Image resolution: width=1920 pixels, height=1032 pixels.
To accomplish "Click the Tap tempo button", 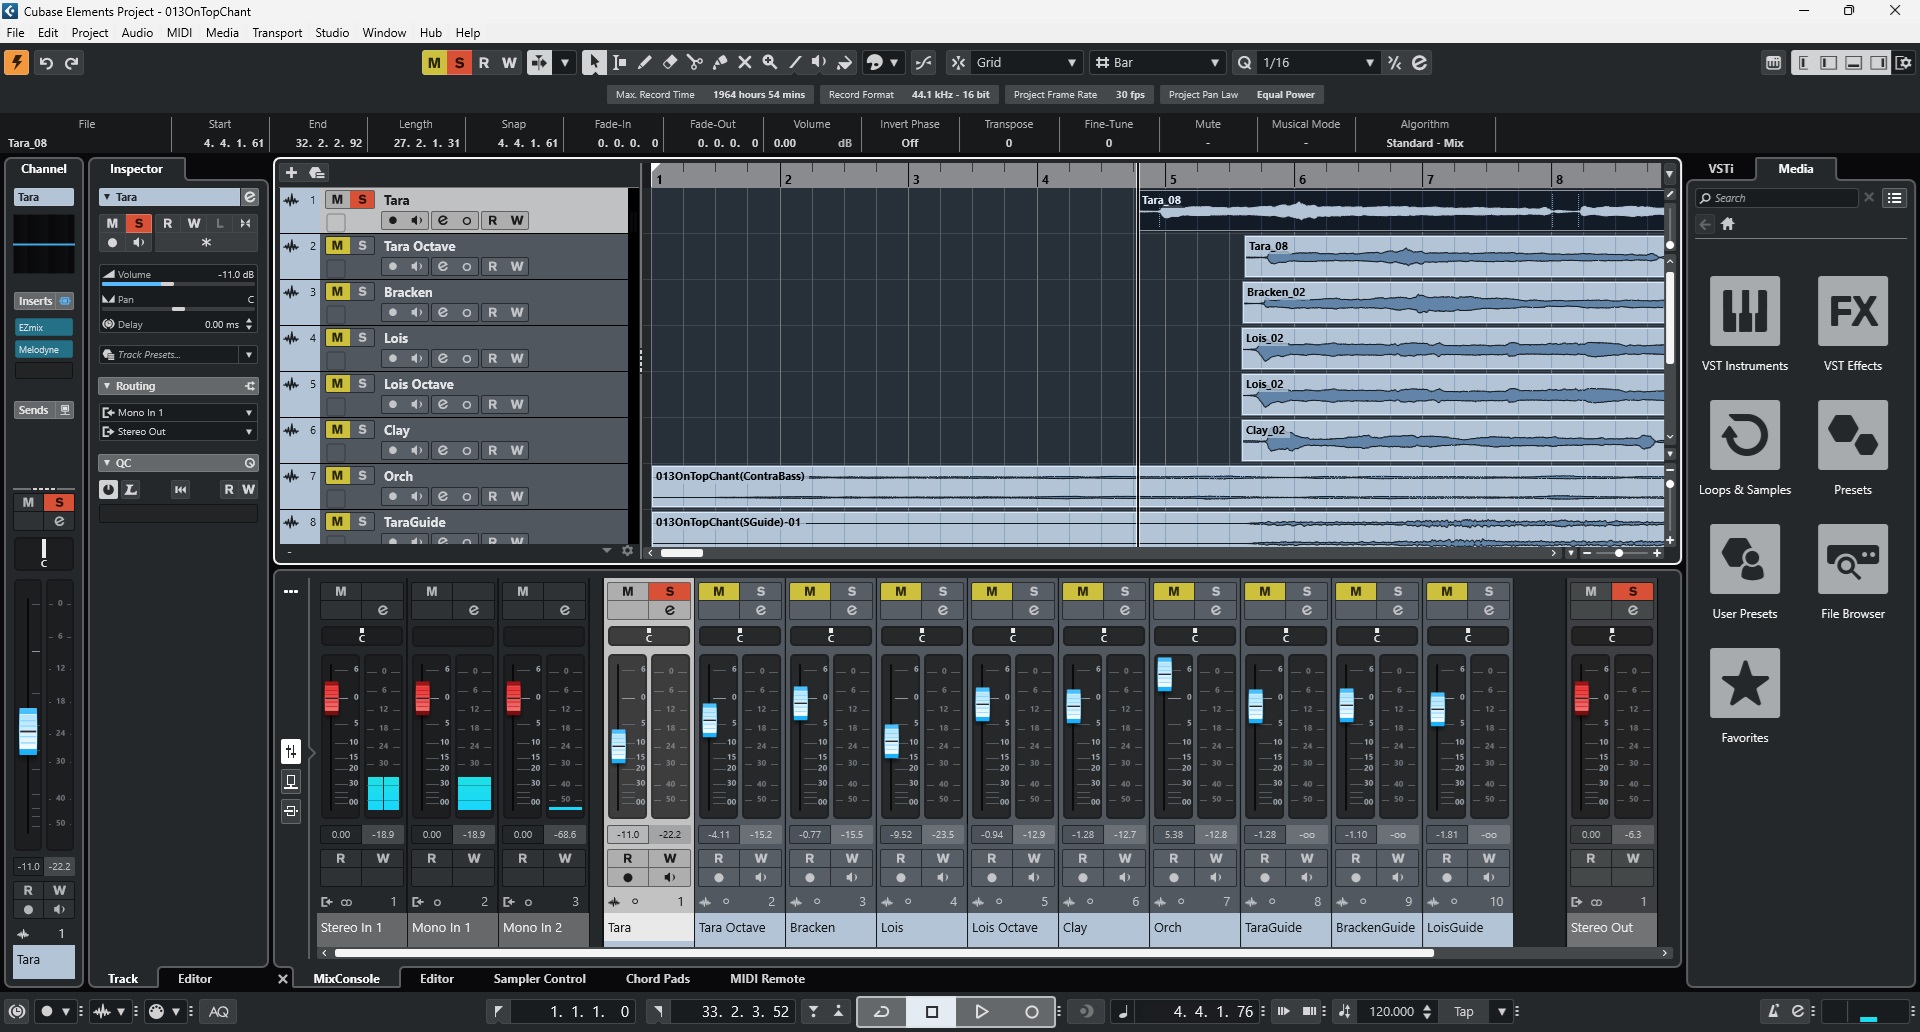I will (1464, 1011).
